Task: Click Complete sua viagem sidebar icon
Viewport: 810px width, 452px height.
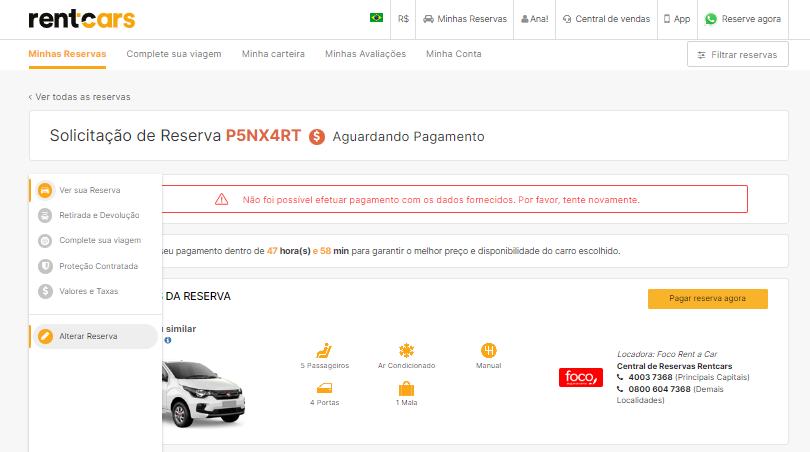Action: pos(45,241)
